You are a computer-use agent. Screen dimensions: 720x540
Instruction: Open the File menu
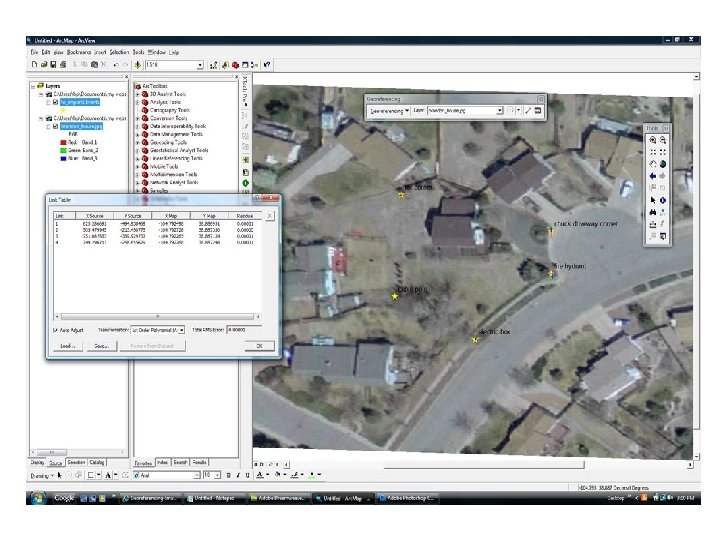[x=34, y=52]
